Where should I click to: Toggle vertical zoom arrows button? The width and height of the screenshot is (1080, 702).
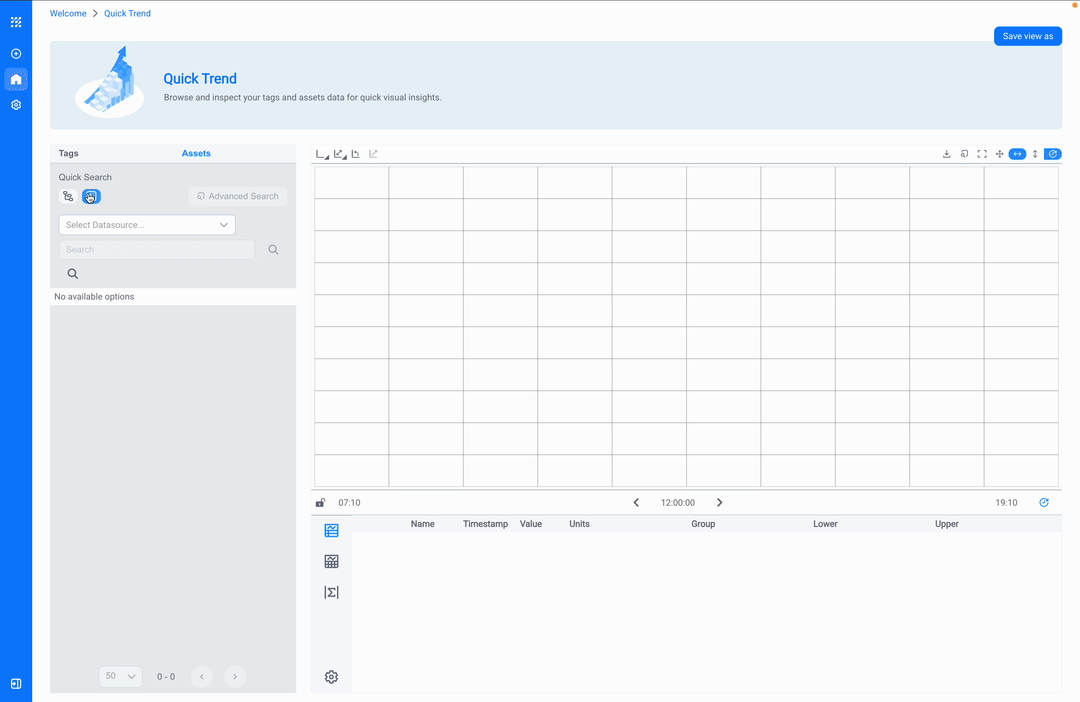coord(1035,154)
